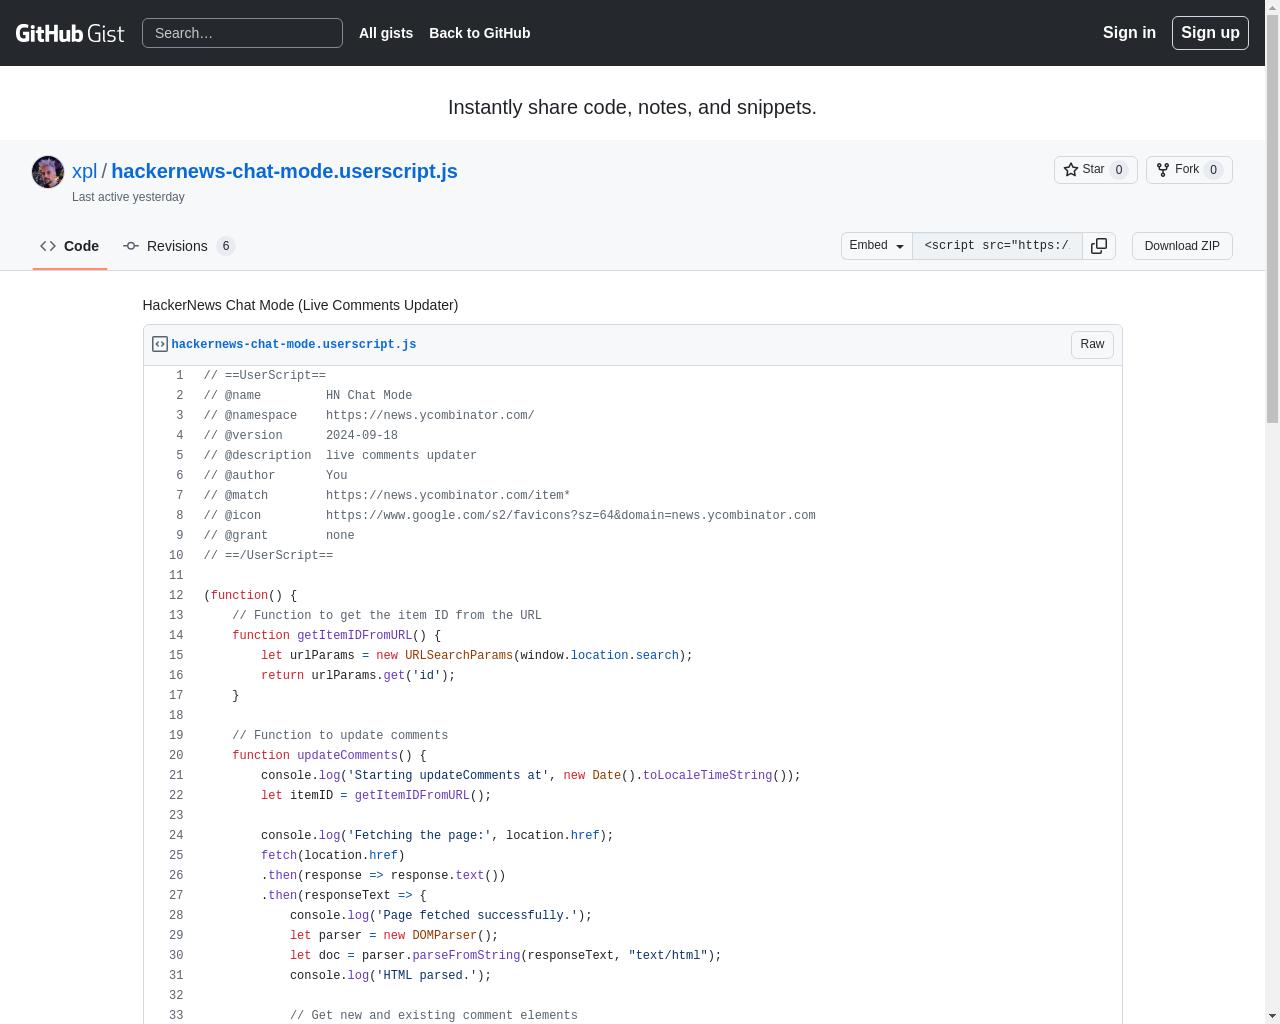Click the Sign up button

point(1210,33)
